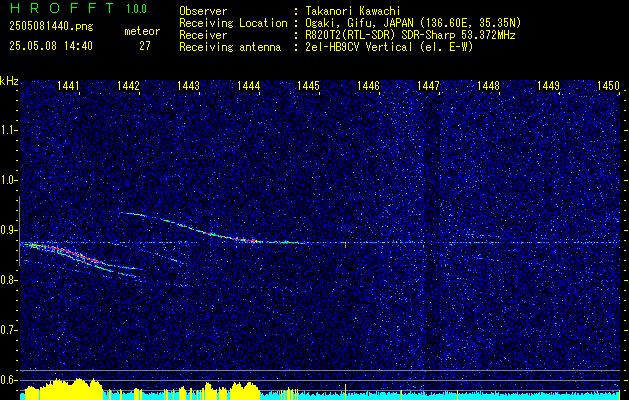Image resolution: width=629 pixels, height=400 pixels.
Task: Click the red spike on carrier line after 1445
Action: [x=345, y=244]
